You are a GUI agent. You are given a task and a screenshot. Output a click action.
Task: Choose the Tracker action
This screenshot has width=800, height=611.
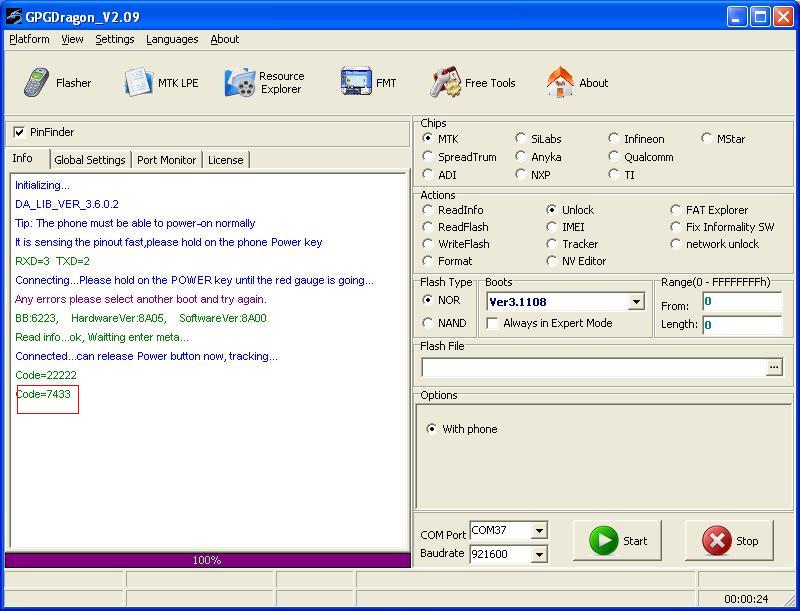click(x=551, y=244)
